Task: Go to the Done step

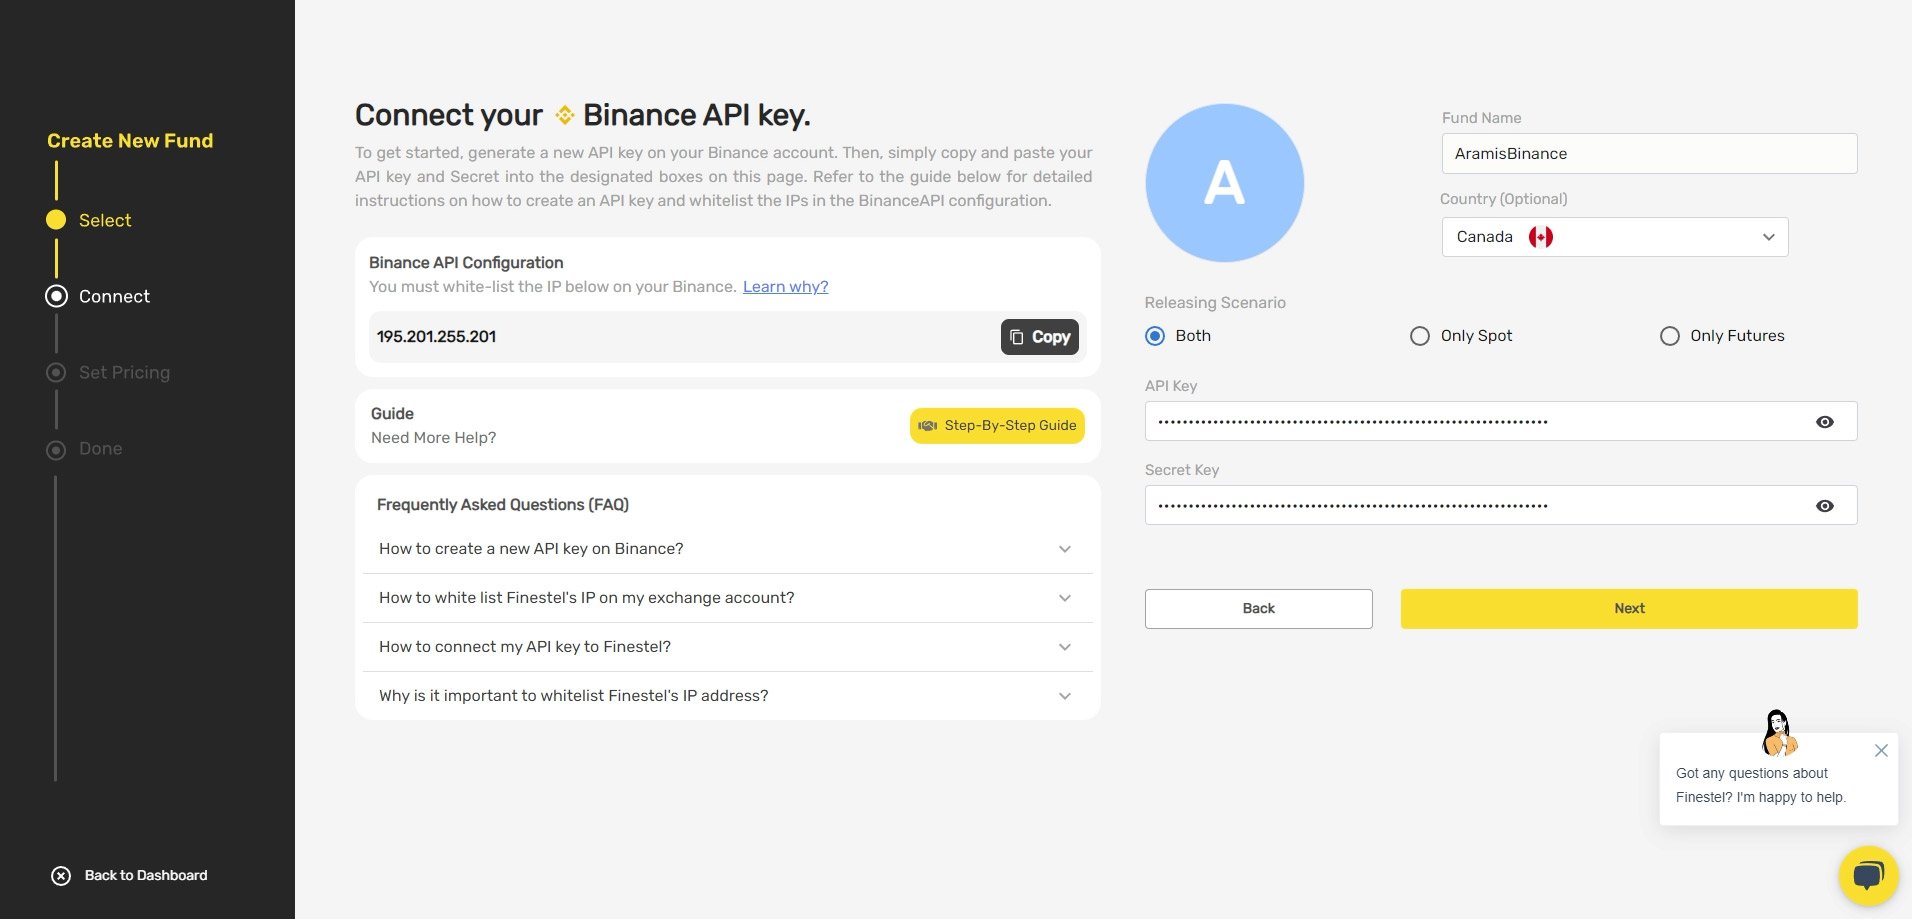Action: coord(100,449)
